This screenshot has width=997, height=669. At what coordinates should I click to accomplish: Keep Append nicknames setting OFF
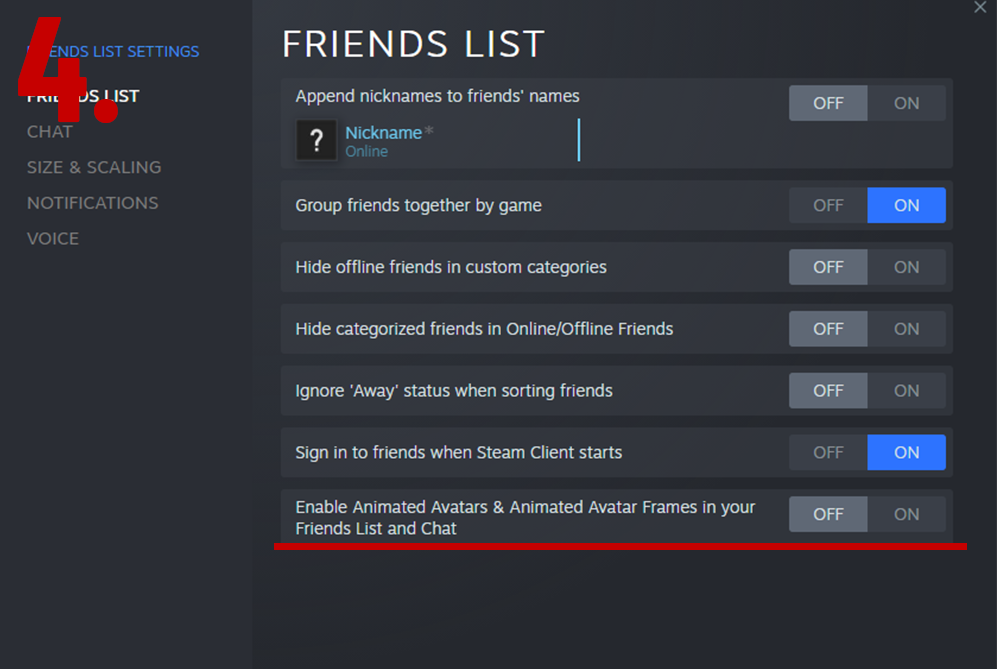[x=828, y=103]
